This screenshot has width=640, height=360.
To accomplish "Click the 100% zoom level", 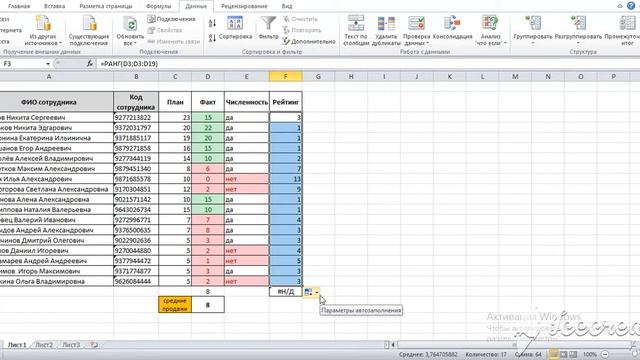I will click(x=590, y=354).
